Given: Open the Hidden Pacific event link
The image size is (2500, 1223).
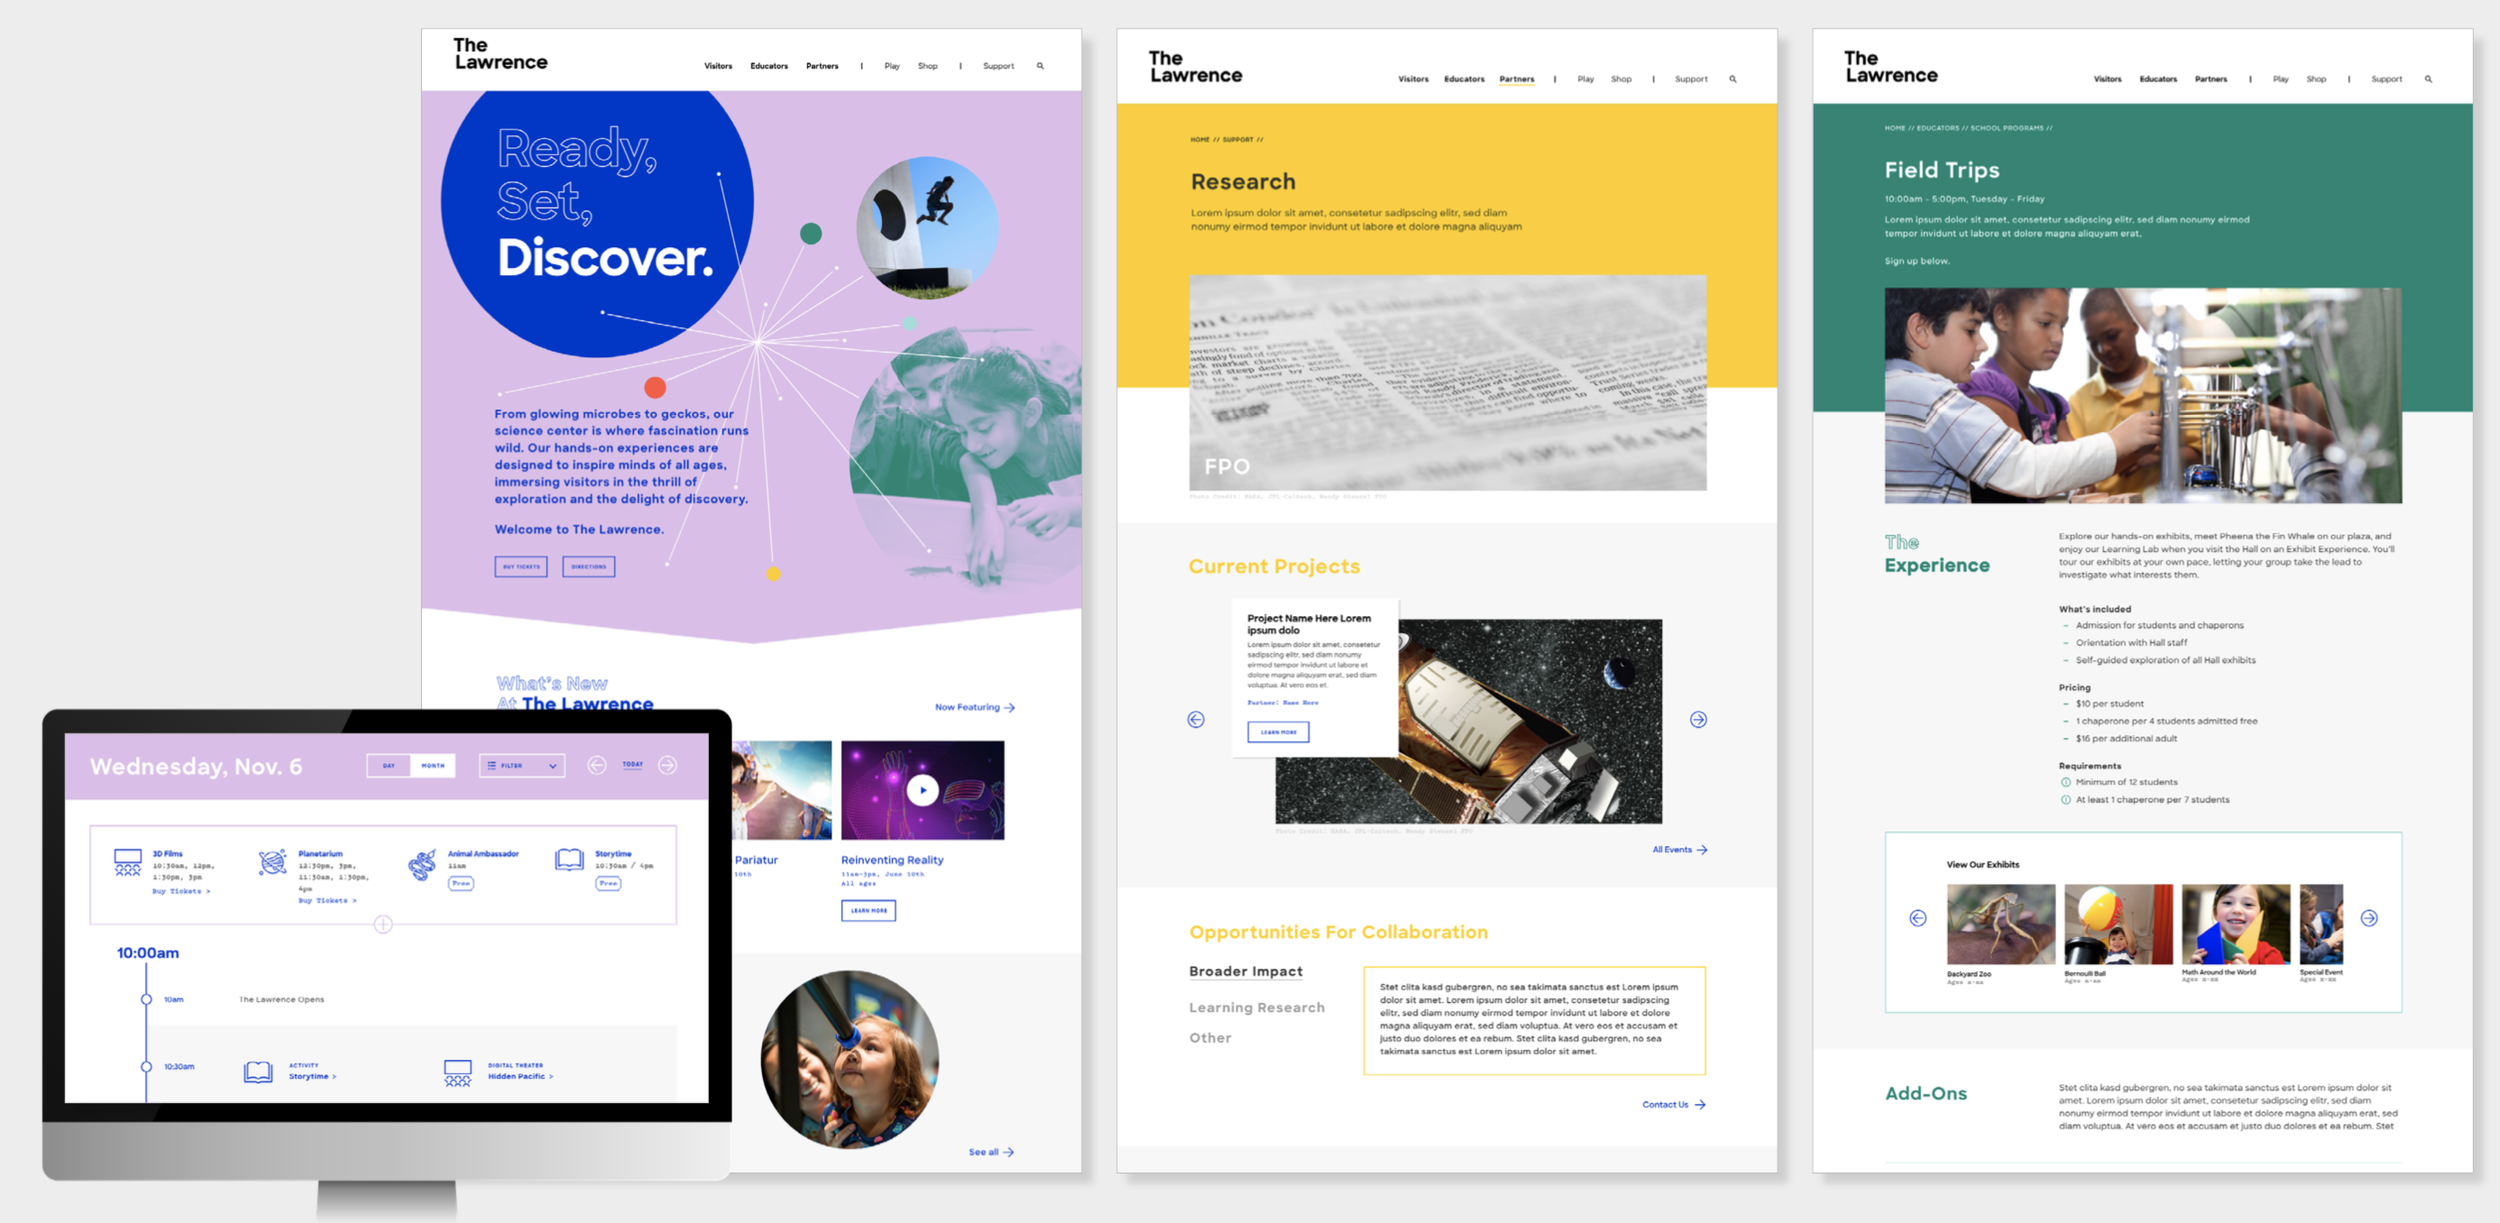Looking at the screenshot, I should coord(520,1077).
